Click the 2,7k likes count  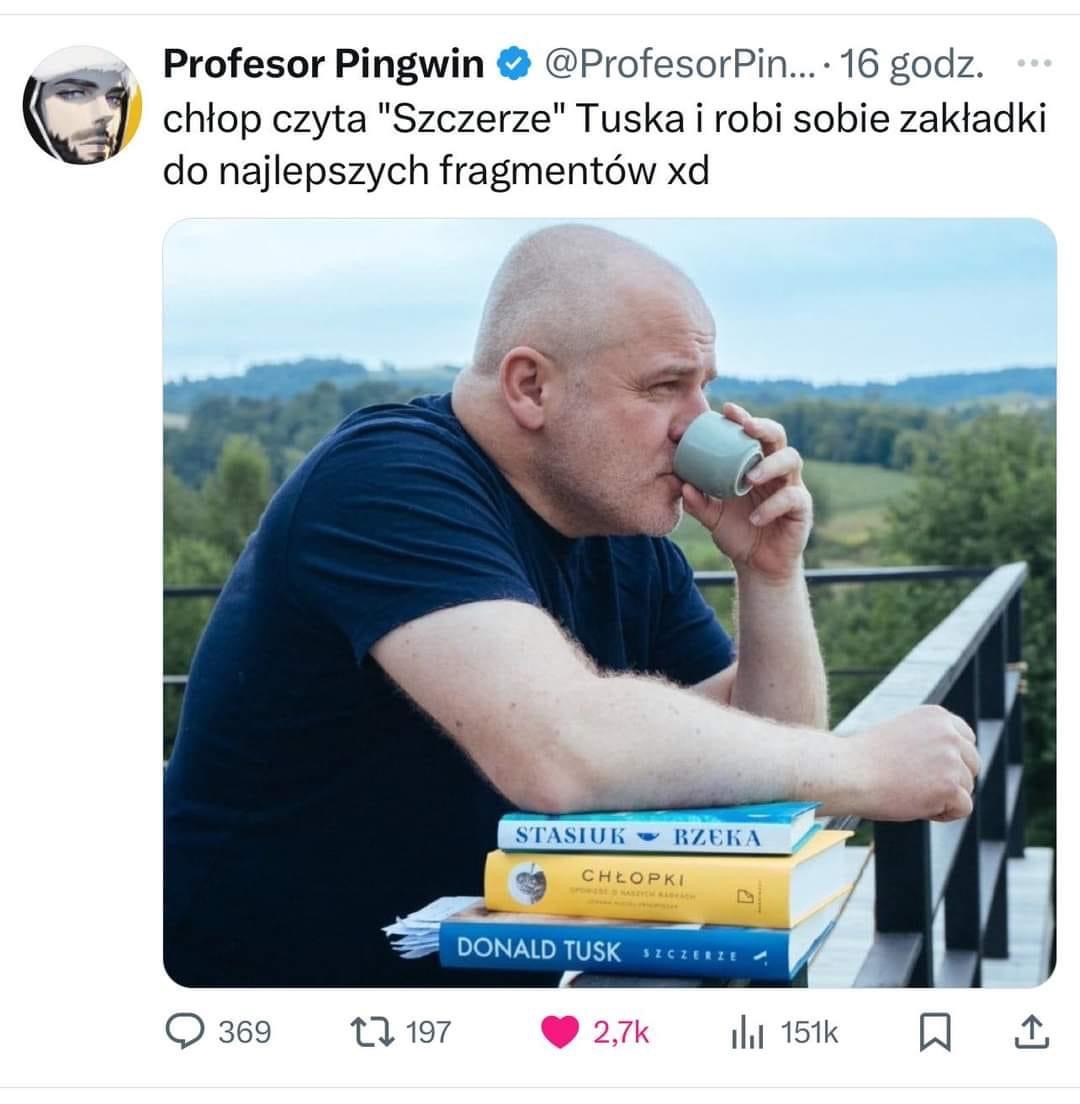(621, 1033)
